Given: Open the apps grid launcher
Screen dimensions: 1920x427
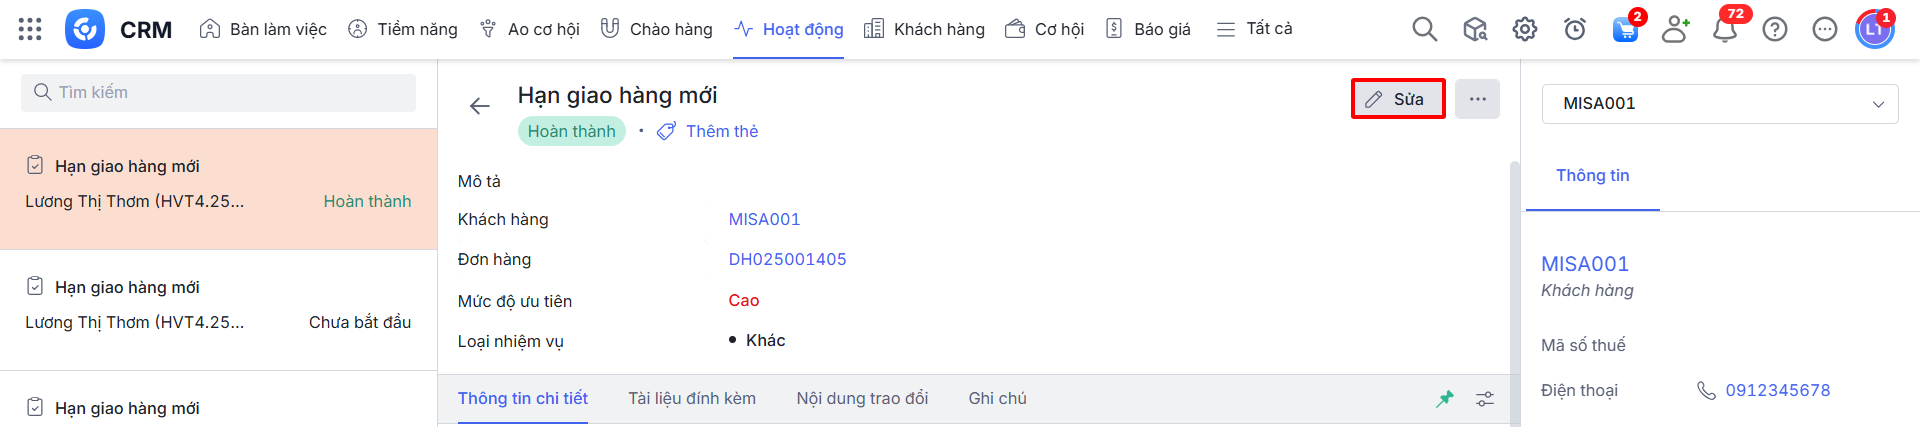Looking at the screenshot, I should (30, 29).
